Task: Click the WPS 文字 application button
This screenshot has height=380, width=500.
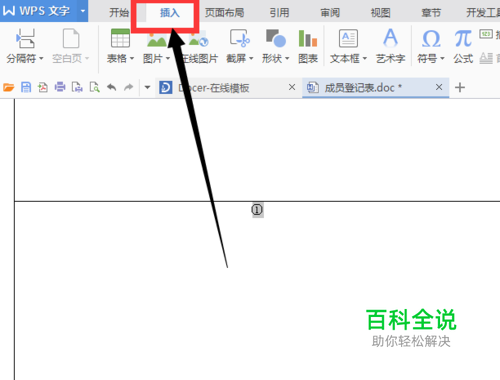Action: (38, 11)
